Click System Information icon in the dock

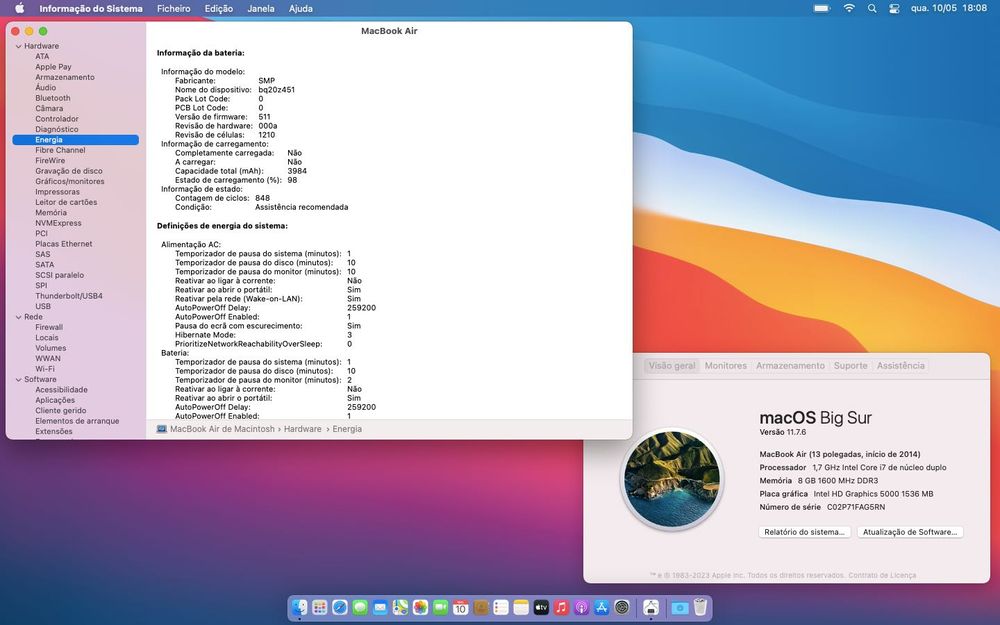(651, 608)
